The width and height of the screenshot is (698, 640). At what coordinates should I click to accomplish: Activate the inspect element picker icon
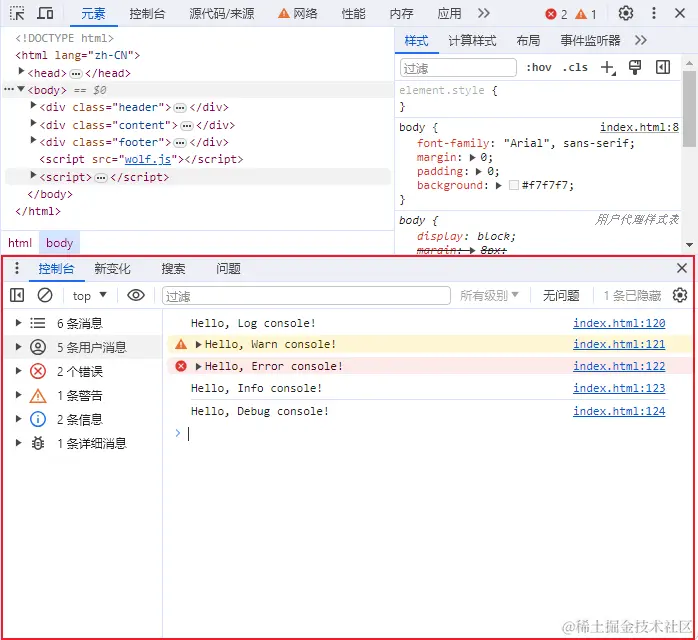(x=17, y=13)
